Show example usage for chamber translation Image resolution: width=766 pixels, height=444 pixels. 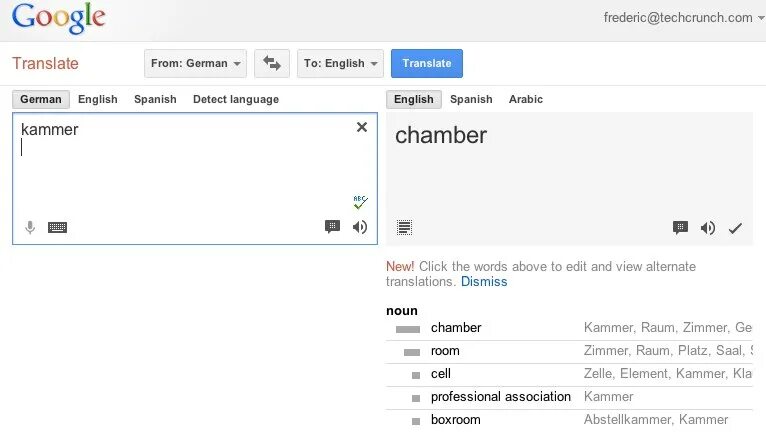[680, 228]
